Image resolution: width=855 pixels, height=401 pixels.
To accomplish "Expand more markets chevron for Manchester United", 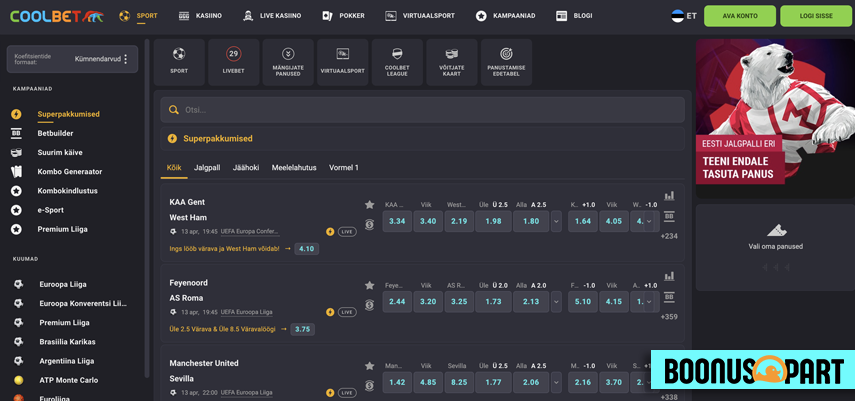I will click(x=556, y=382).
